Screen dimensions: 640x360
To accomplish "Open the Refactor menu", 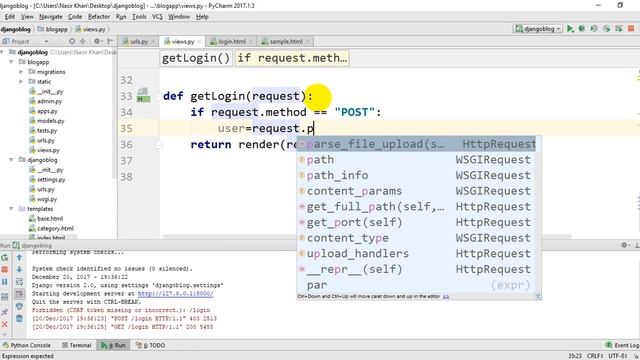I will point(99,17).
